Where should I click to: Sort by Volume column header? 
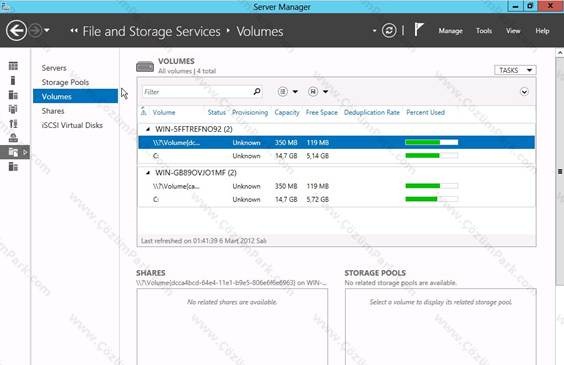(x=164, y=113)
